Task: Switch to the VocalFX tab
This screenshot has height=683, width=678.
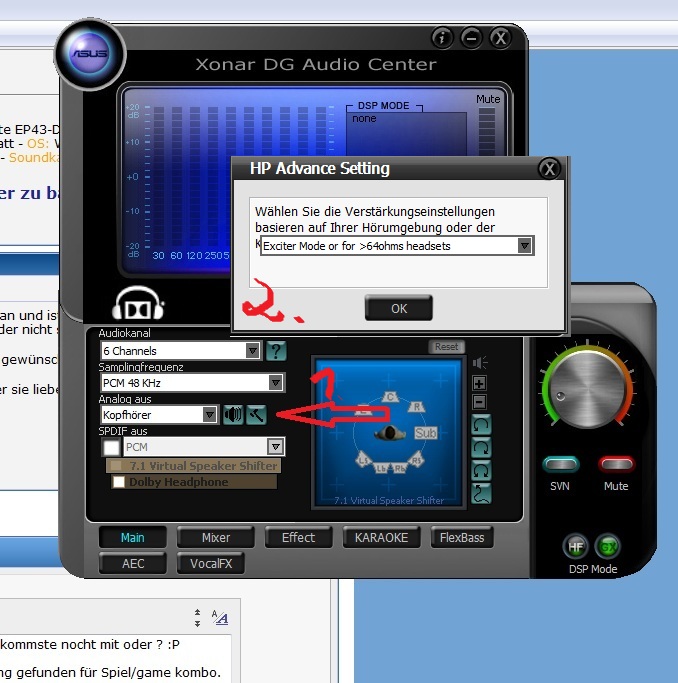Action: pos(211,564)
